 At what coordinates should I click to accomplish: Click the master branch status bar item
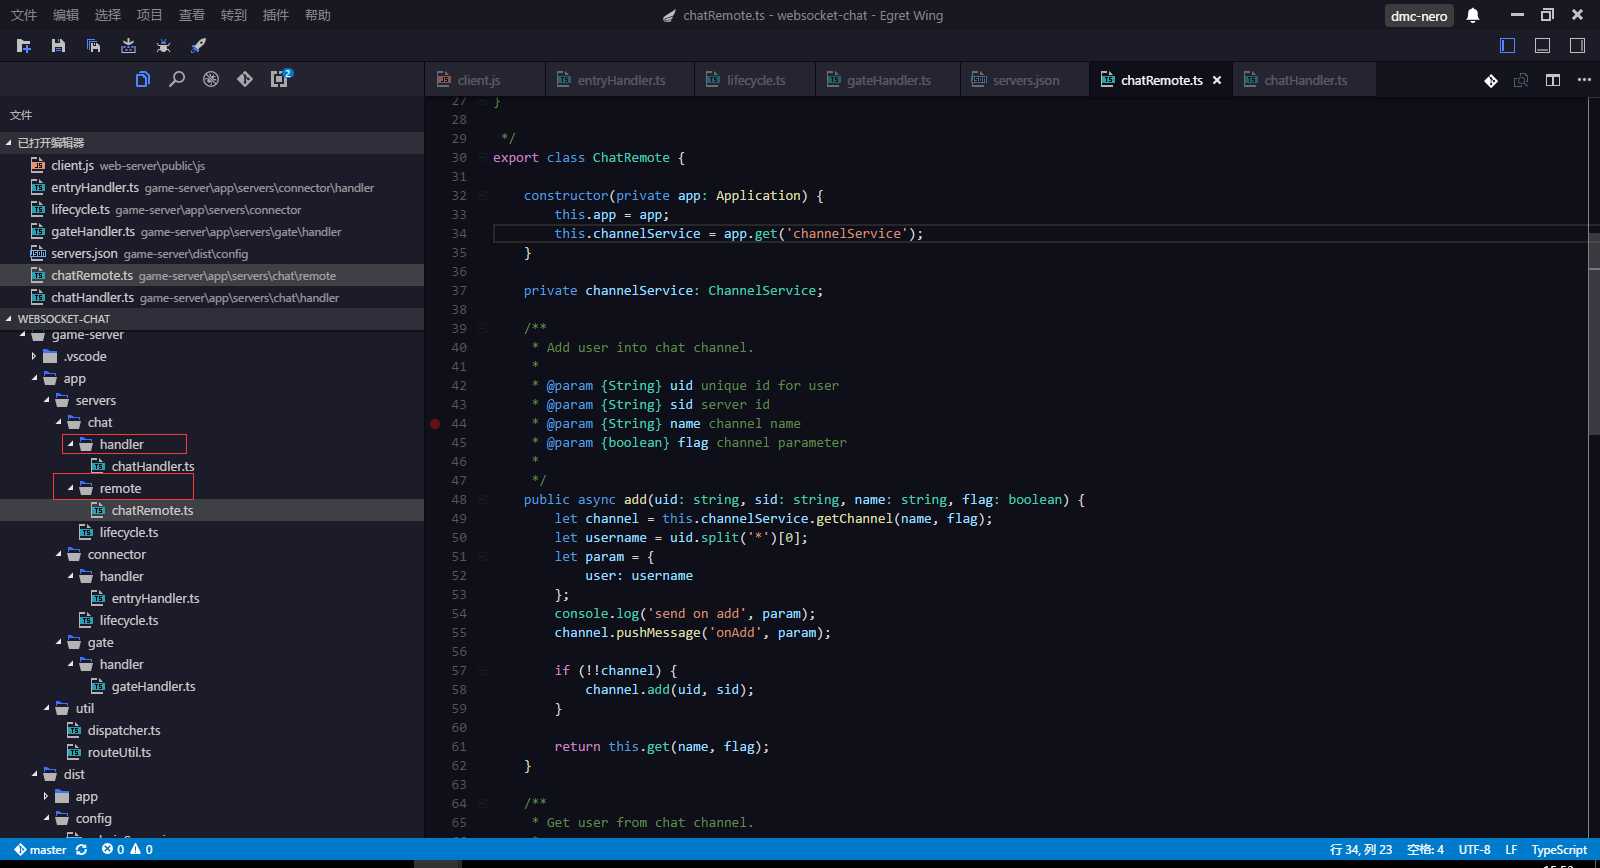[x=40, y=850]
